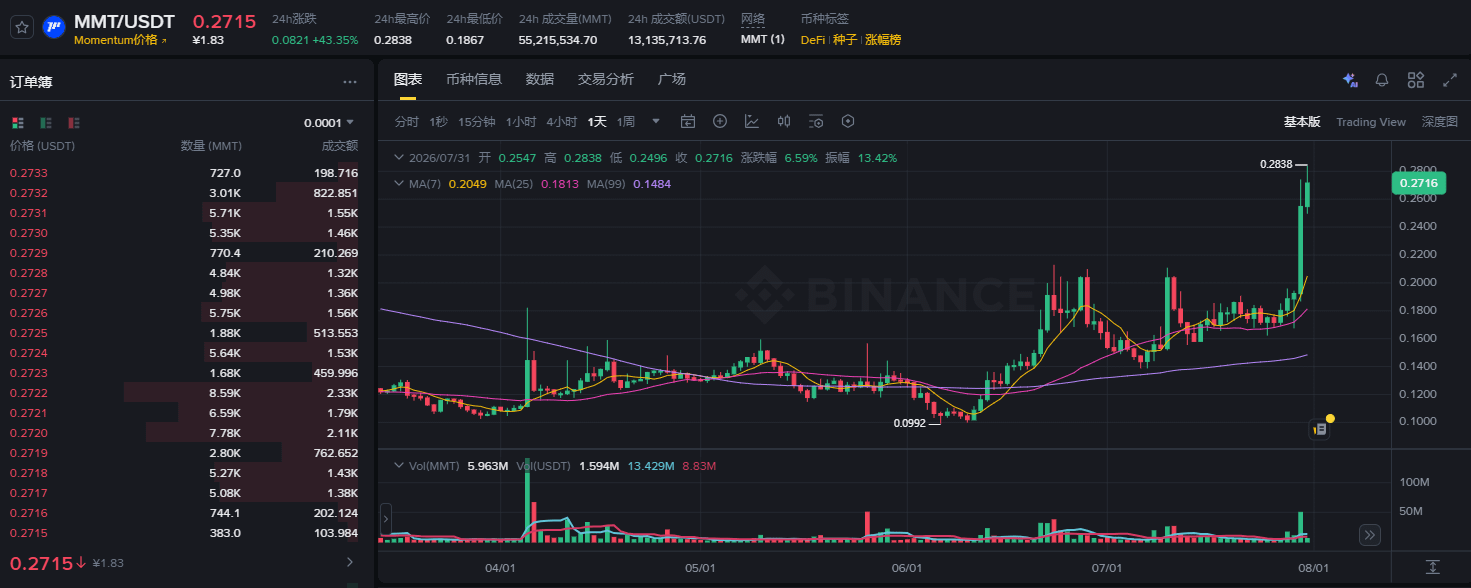Click the MMT (1) network value
The height and width of the screenshot is (588, 1471).
click(762, 40)
